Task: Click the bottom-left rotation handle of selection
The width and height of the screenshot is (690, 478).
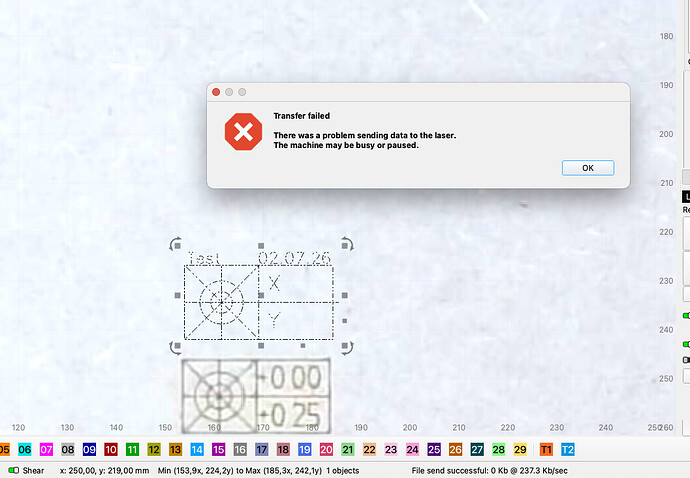Action: 175,347
